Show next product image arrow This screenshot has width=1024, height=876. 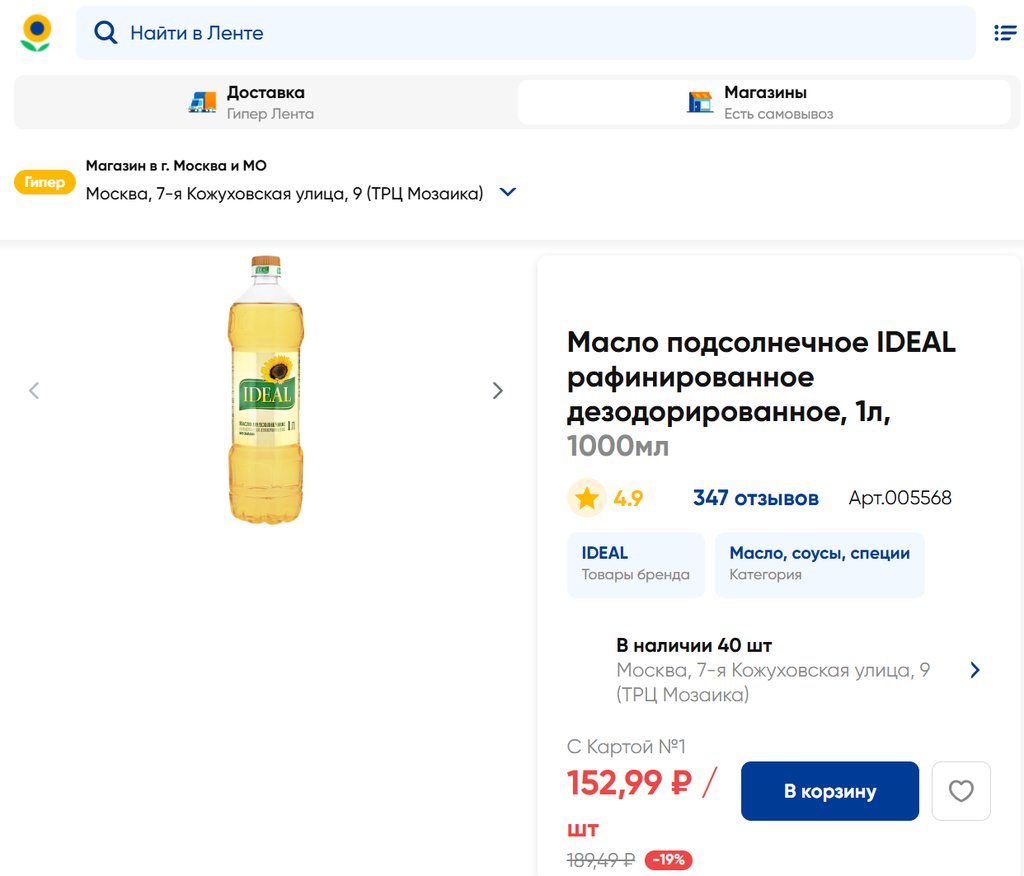pos(497,391)
